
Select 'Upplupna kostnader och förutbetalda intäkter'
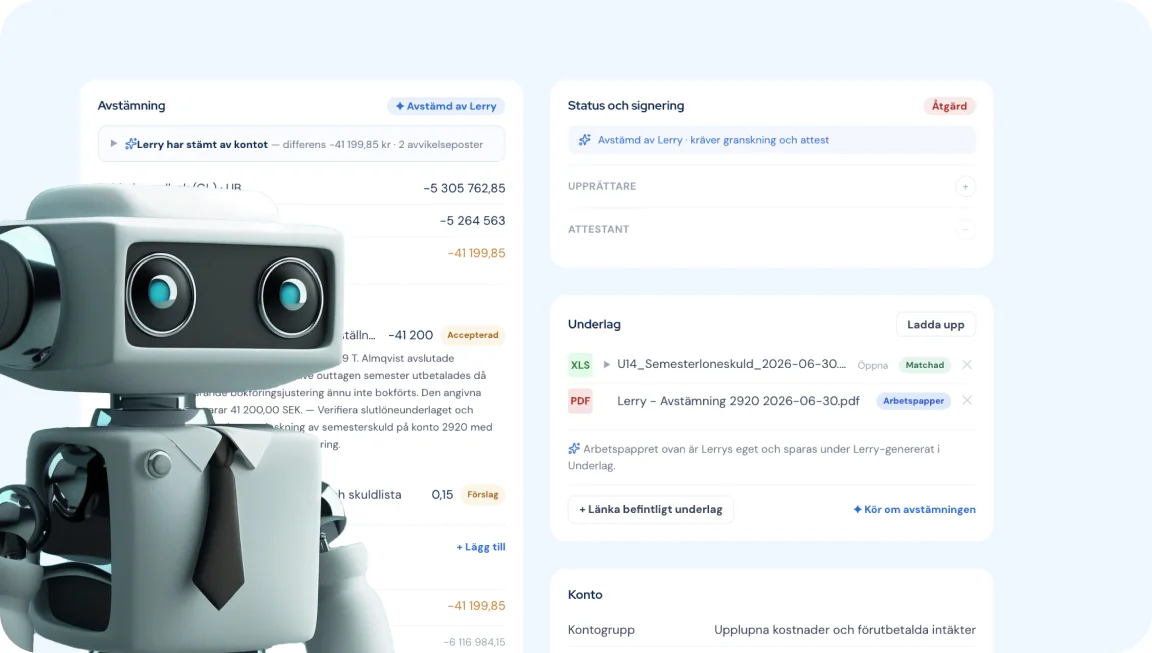click(x=845, y=629)
